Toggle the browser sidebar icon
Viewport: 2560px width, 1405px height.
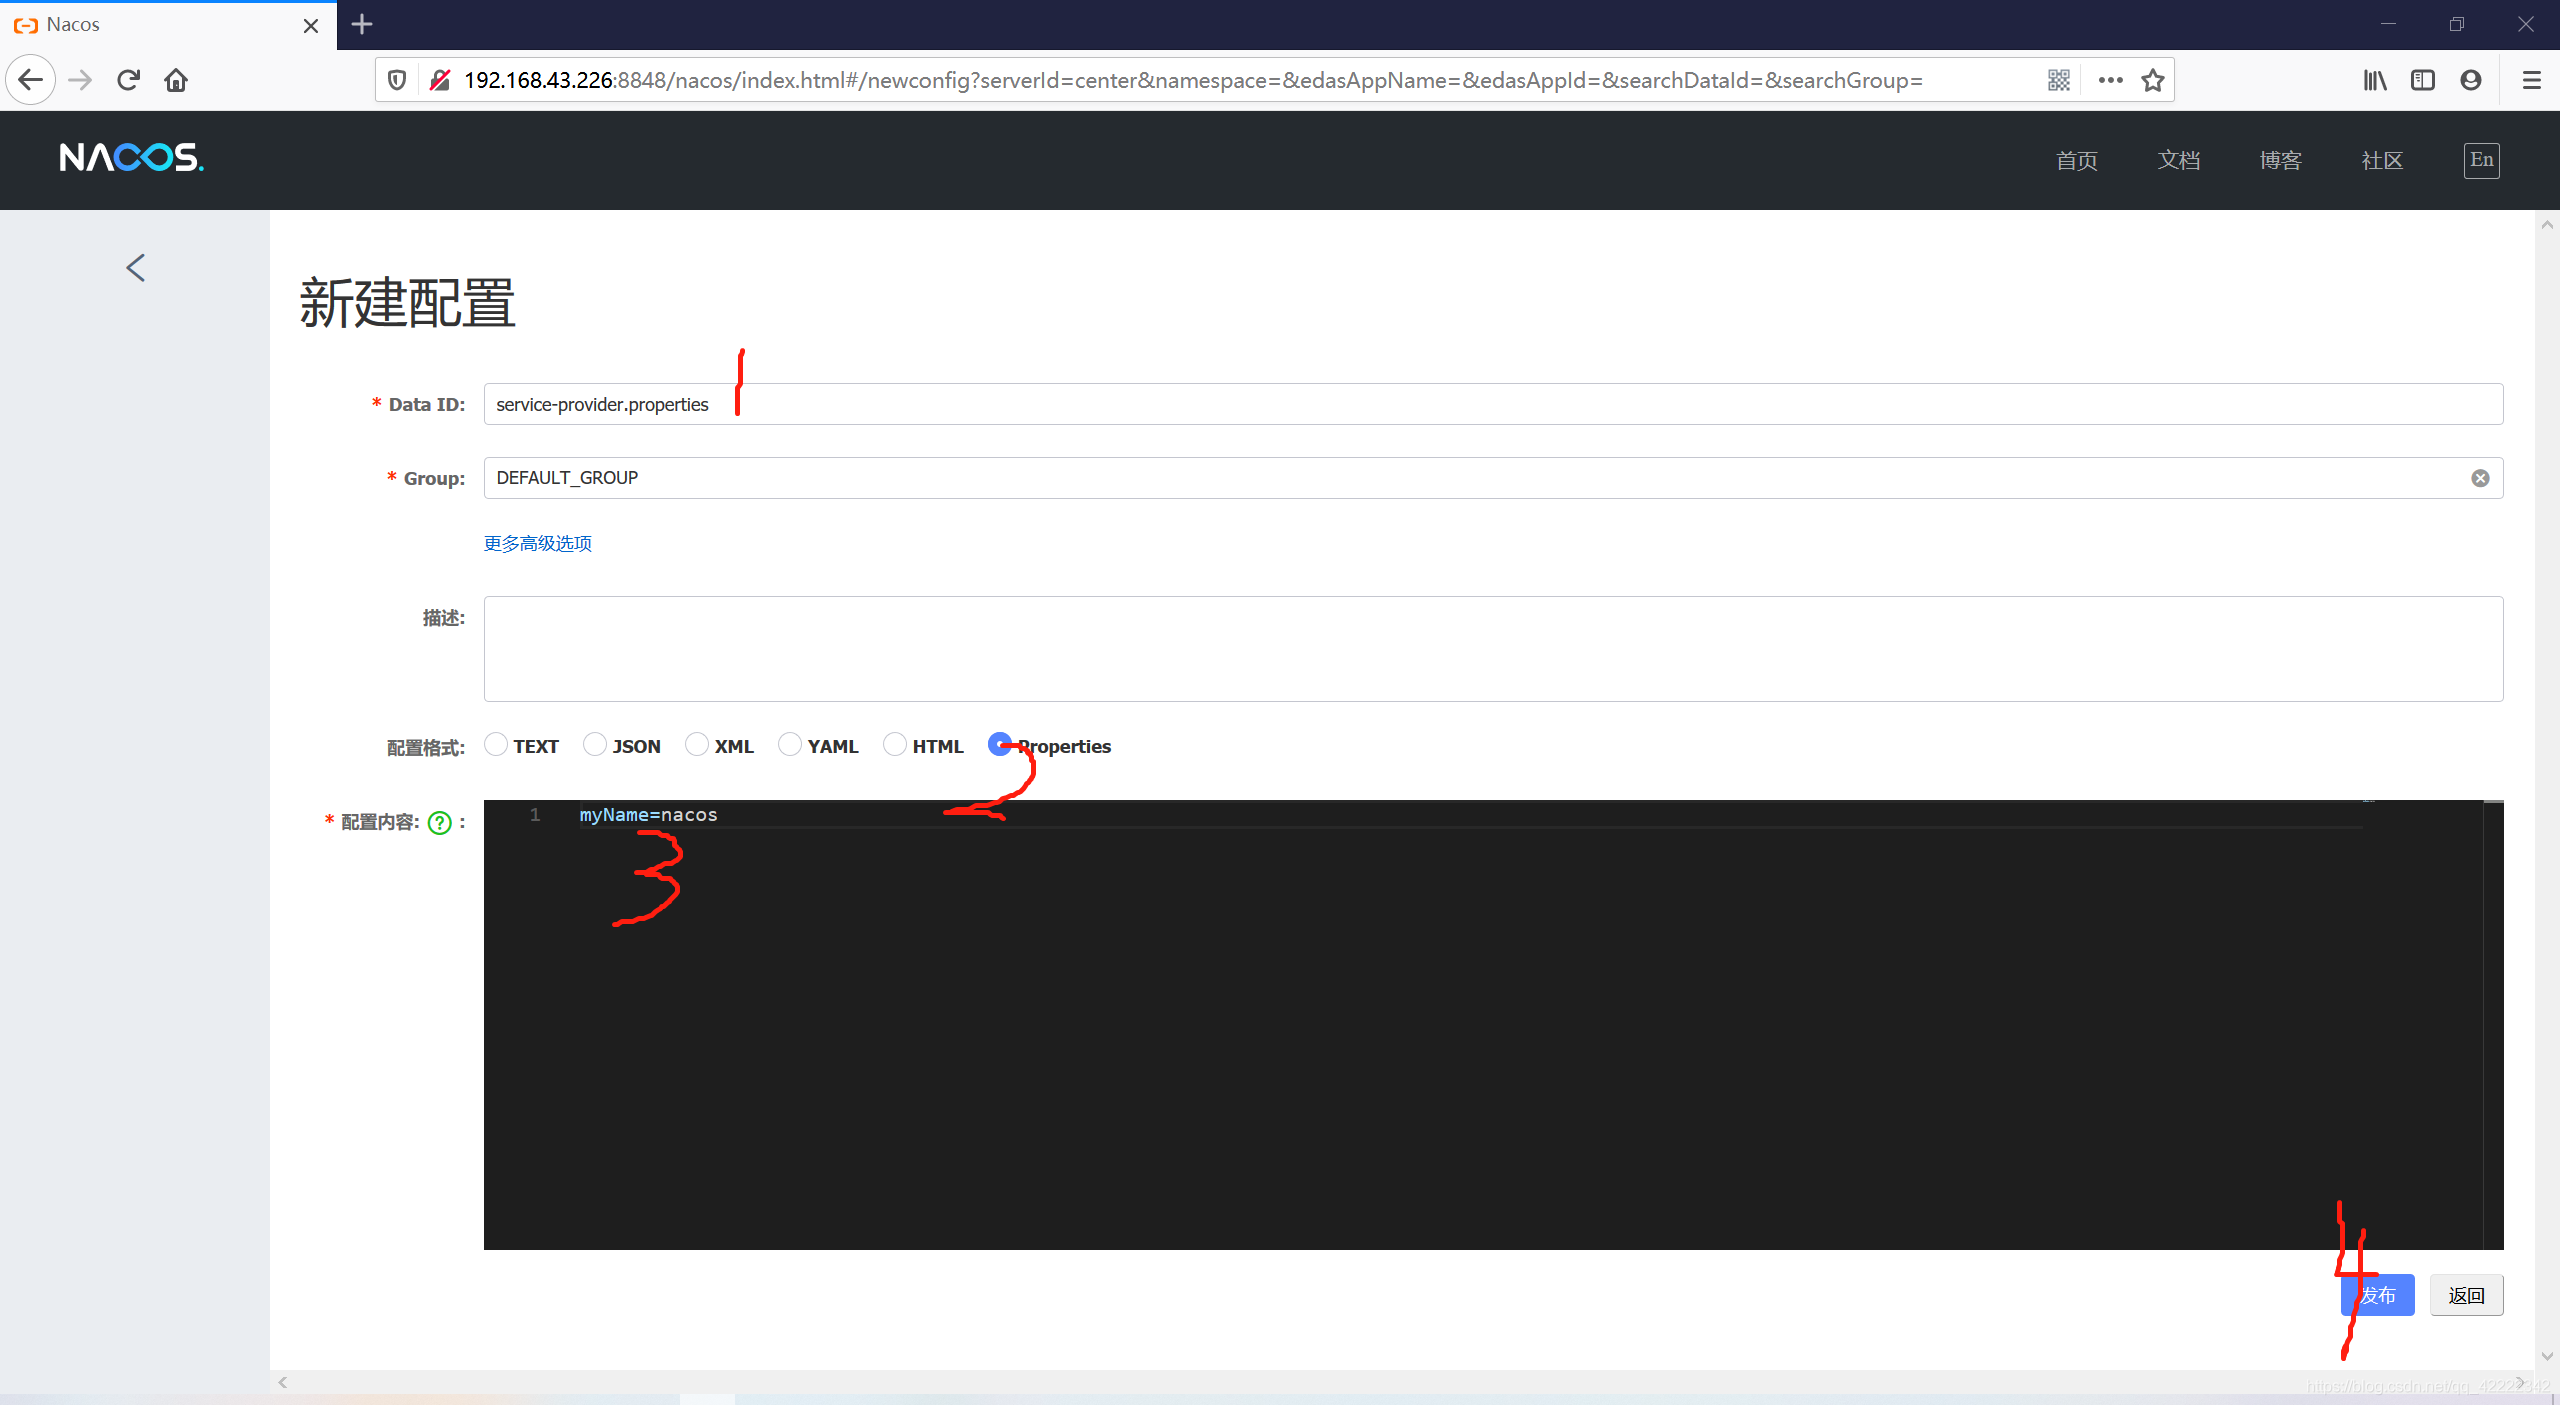coord(2423,80)
